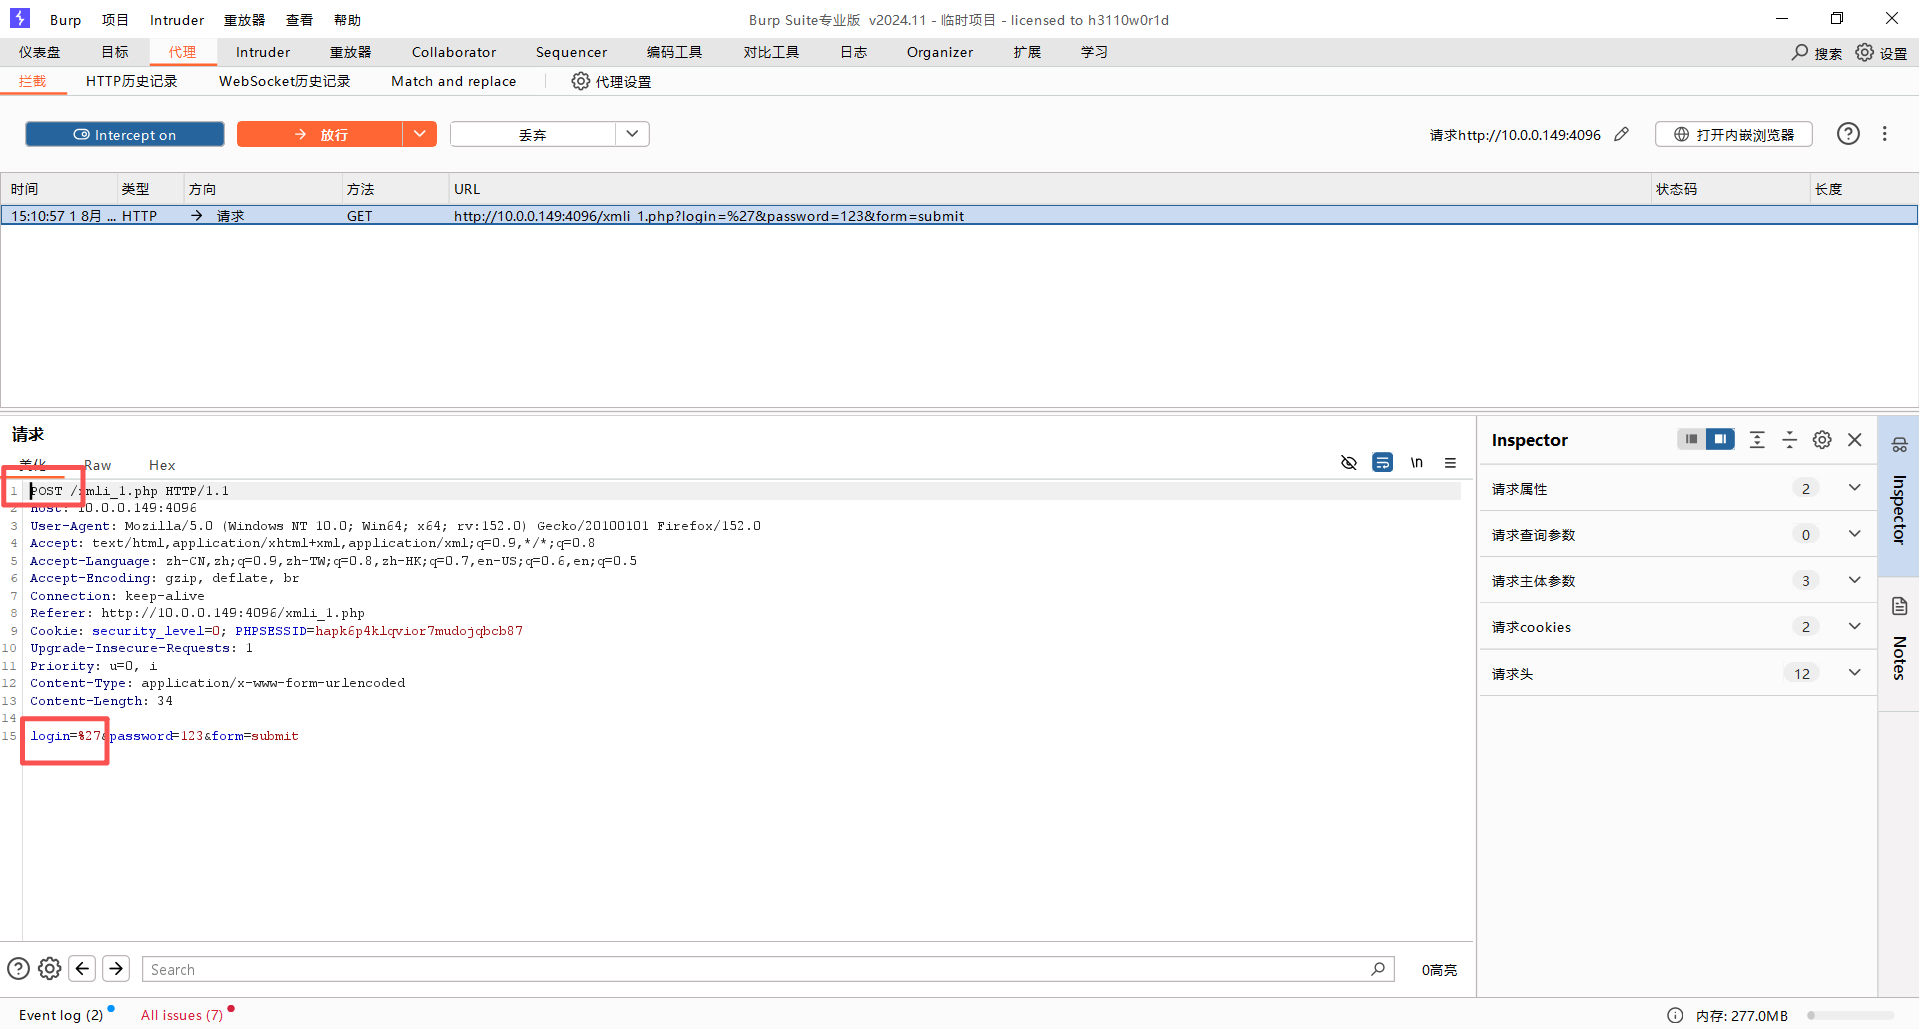This screenshot has height=1030, width=1920.
Task: Switch the request view to Raw
Action: point(98,465)
